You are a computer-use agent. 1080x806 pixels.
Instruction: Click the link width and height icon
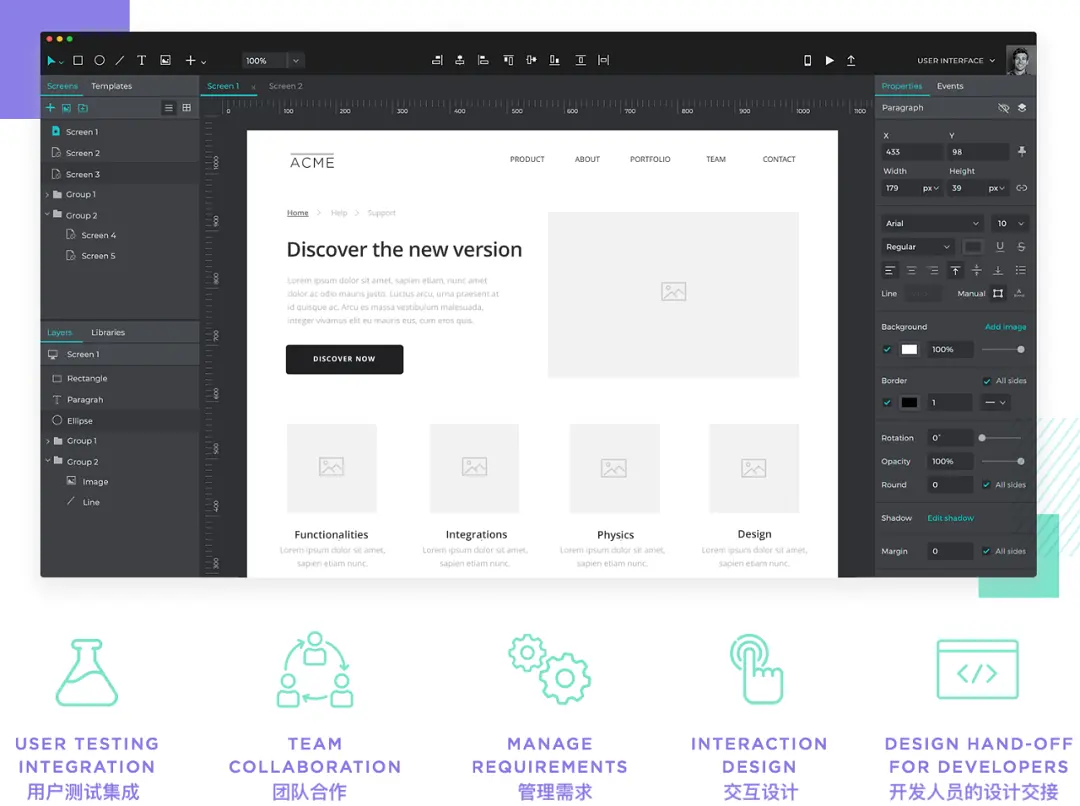tap(1021, 188)
